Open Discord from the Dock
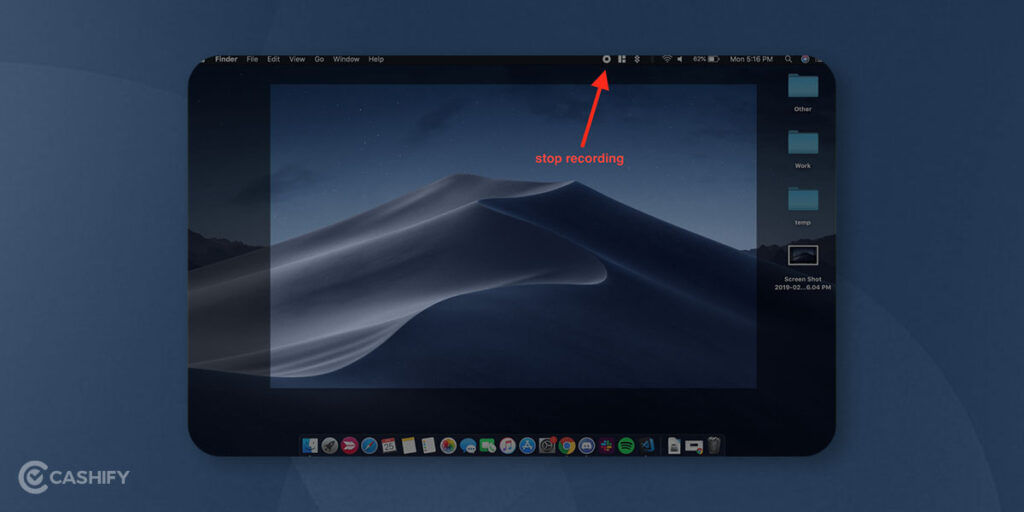Image resolution: width=1024 pixels, height=512 pixels. pos(586,445)
